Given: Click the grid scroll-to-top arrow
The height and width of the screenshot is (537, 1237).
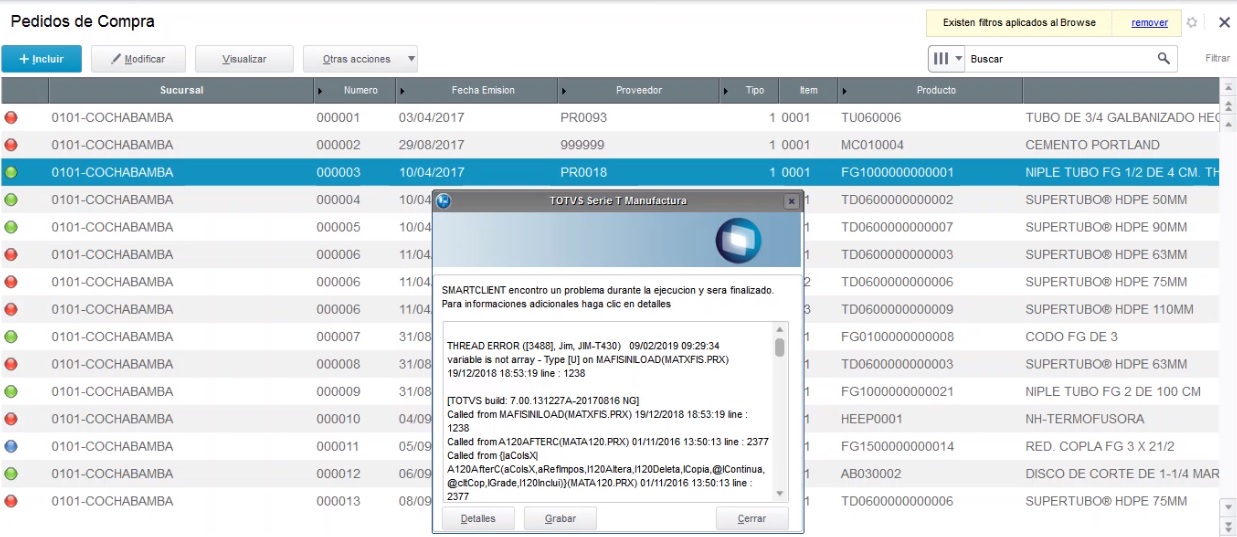Looking at the screenshot, I should [x=1229, y=87].
